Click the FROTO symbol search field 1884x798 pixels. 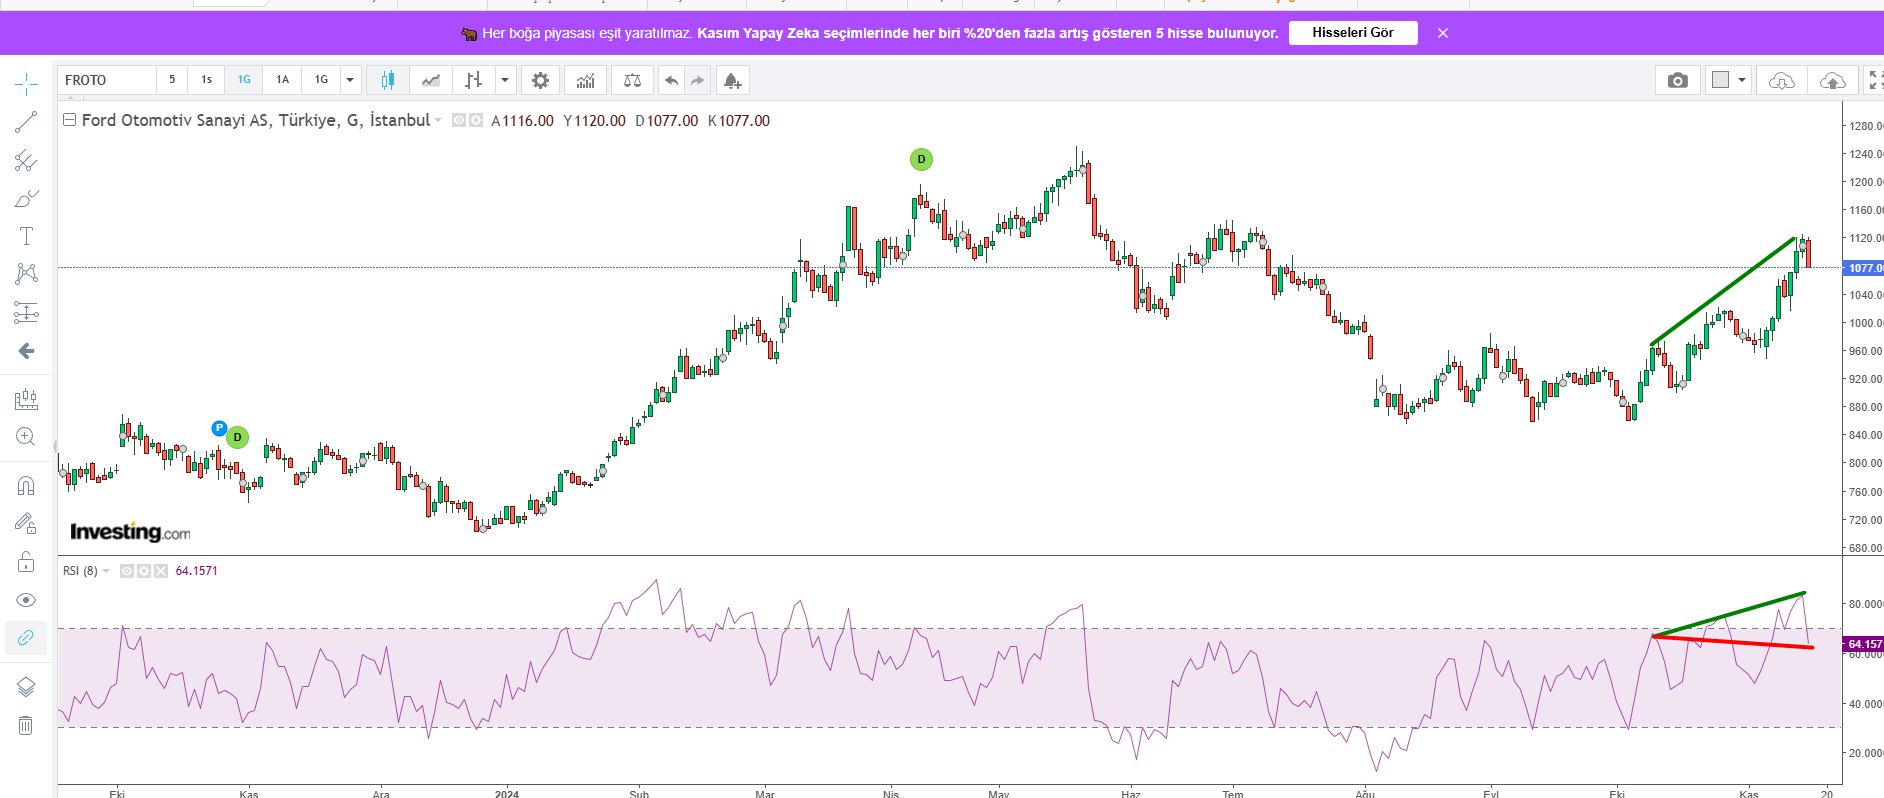[x=107, y=80]
